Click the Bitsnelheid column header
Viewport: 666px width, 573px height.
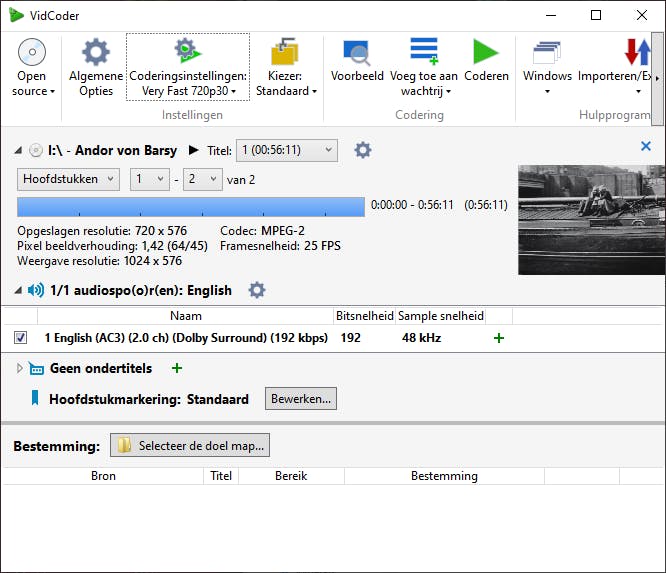click(x=364, y=316)
